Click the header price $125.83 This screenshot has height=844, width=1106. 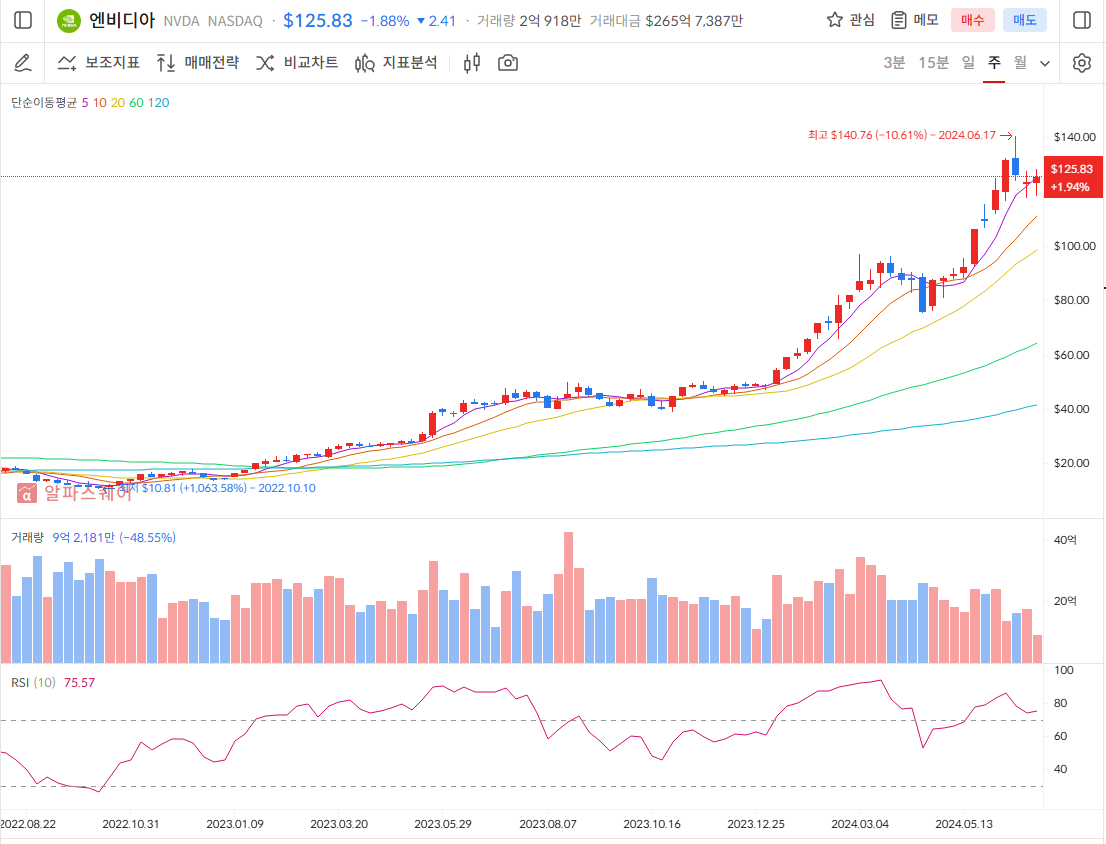click(317, 20)
